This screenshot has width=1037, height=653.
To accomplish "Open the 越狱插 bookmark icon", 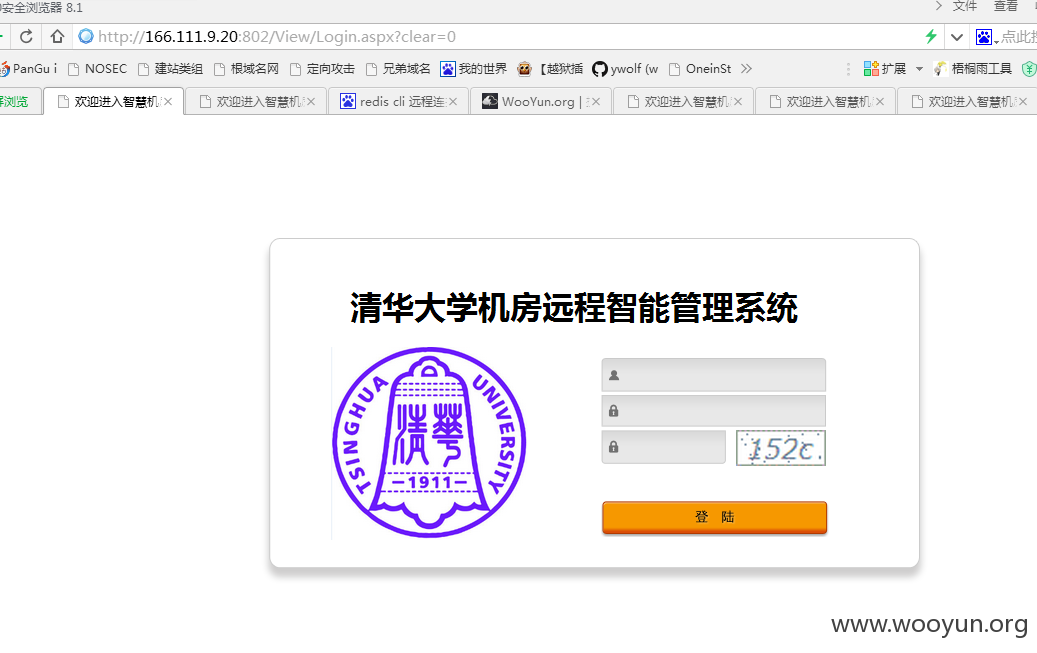I will (524, 69).
